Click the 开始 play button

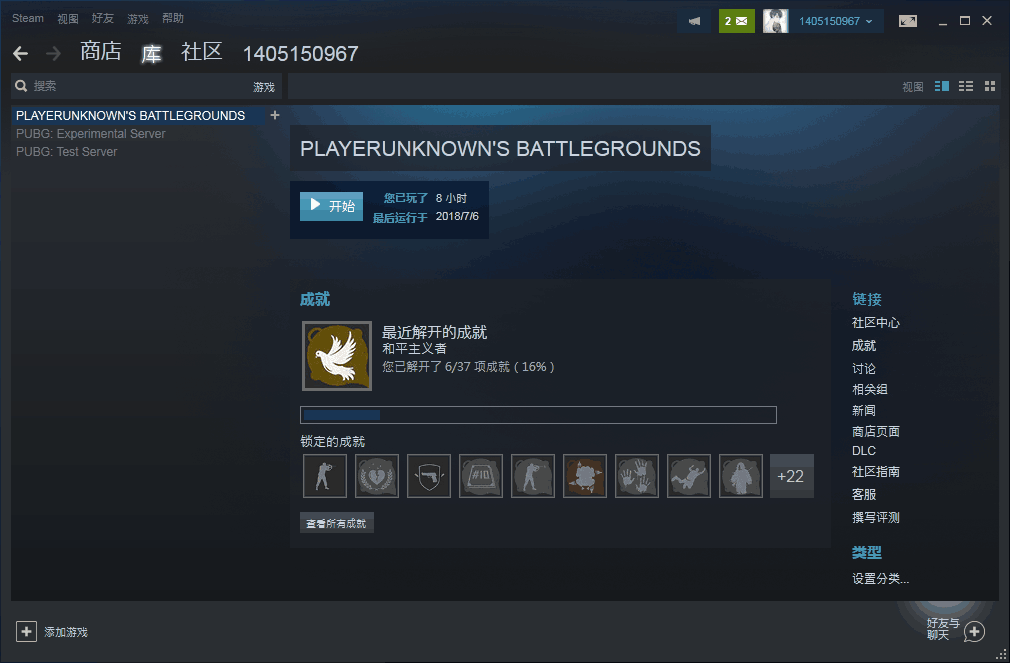pos(332,206)
